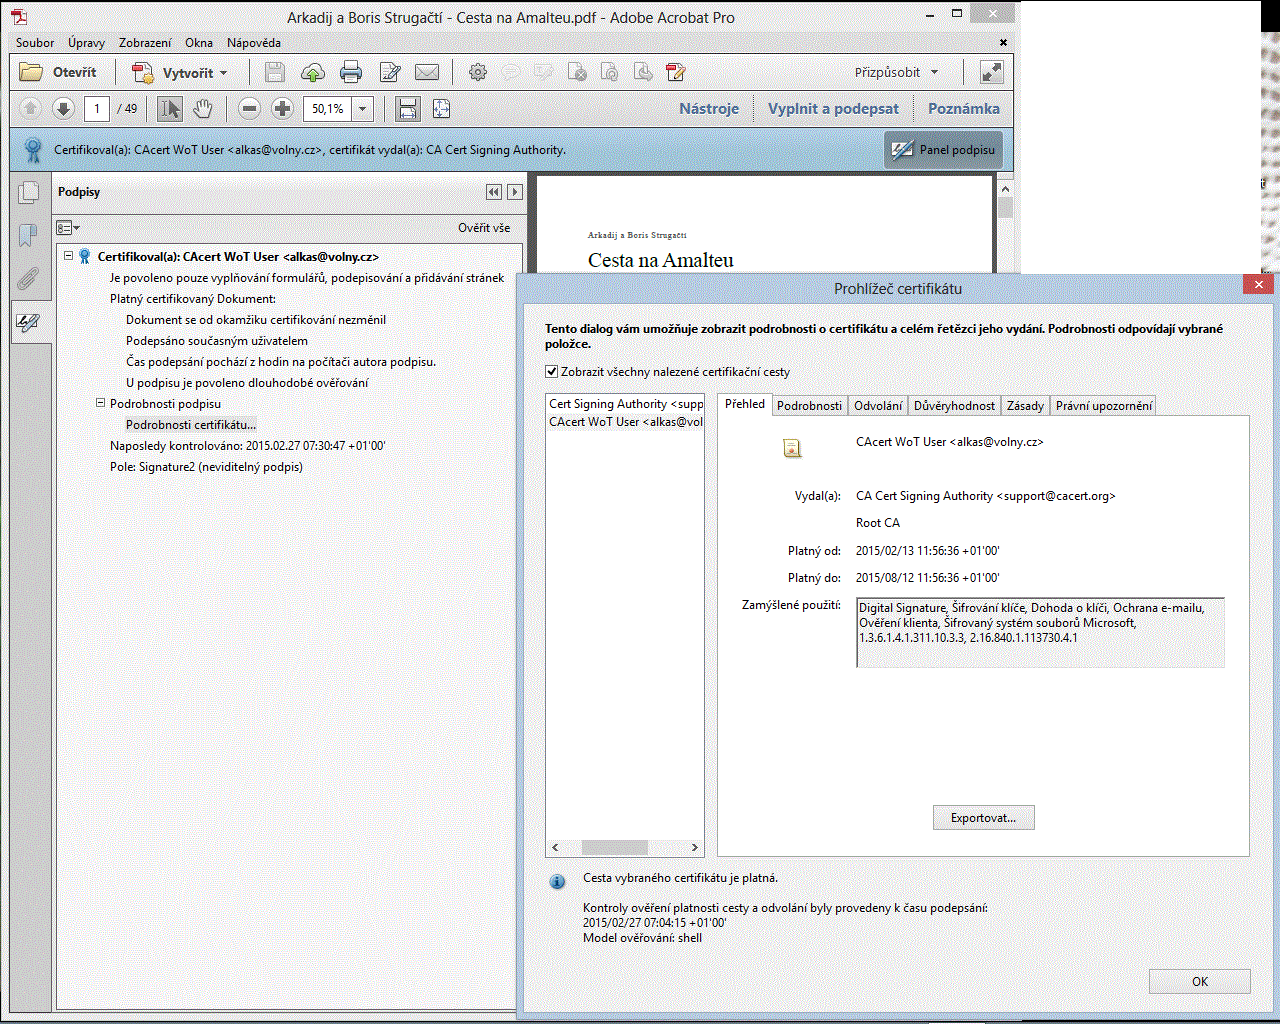Go to next page arrow

pyautogui.click(x=63, y=109)
